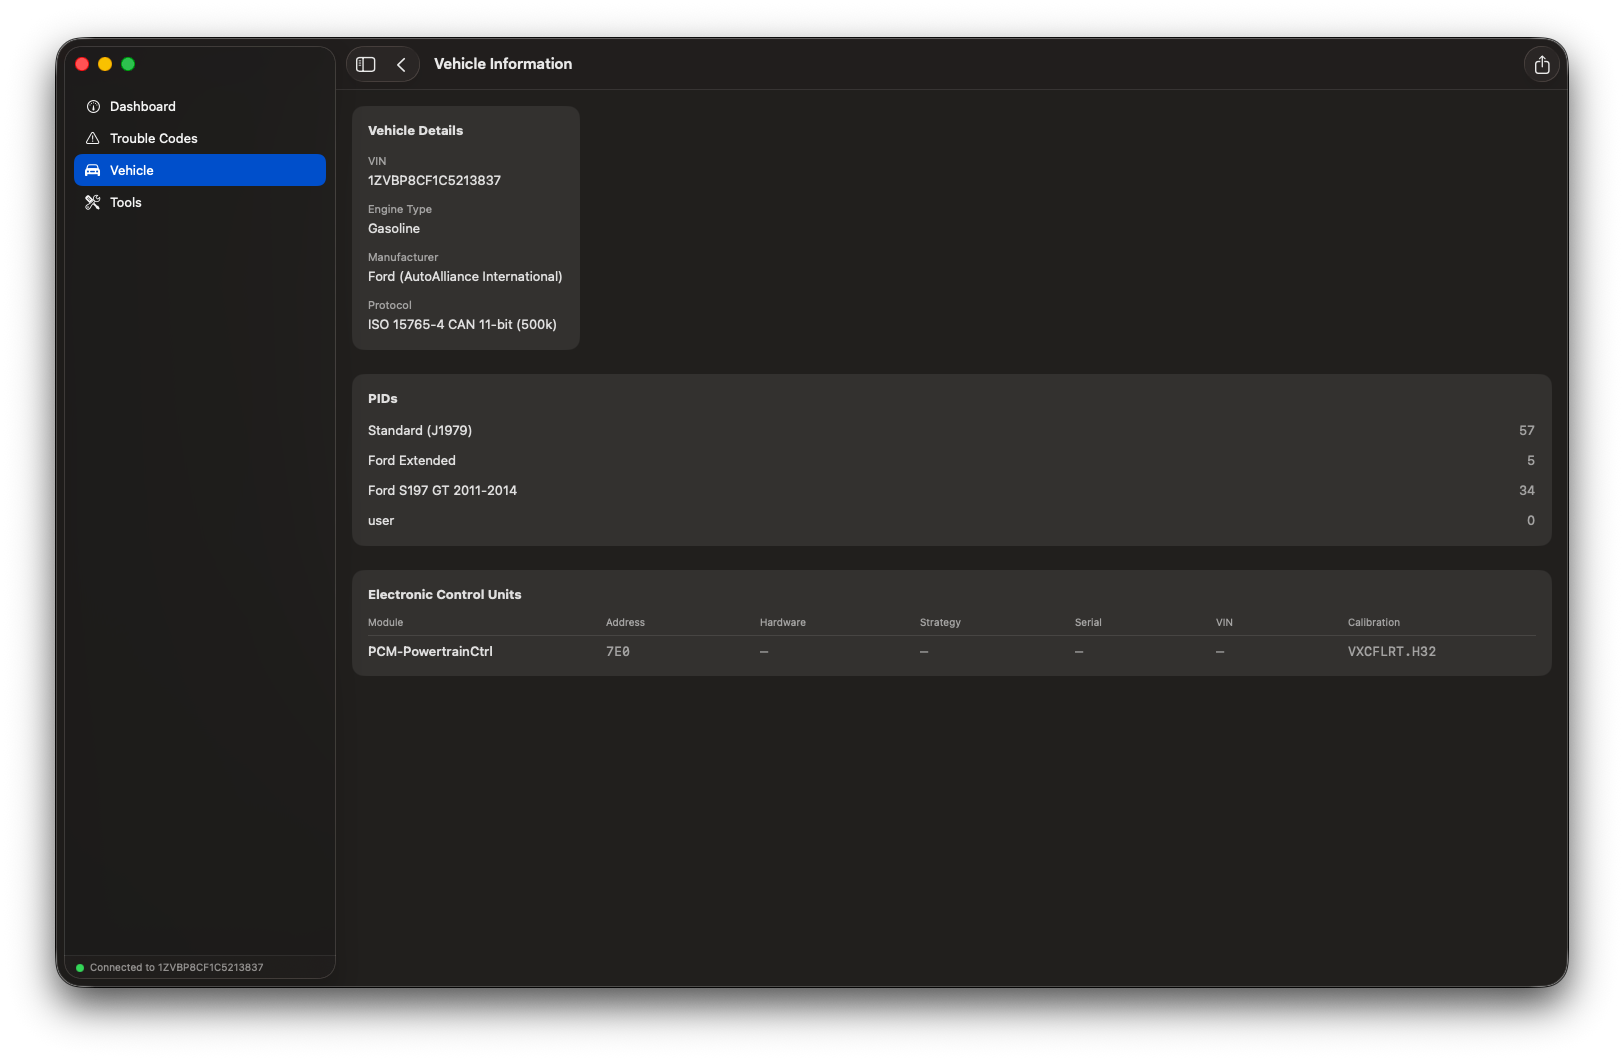Click the user PIDs row
This screenshot has width=1624, height=1061.
tap(951, 520)
